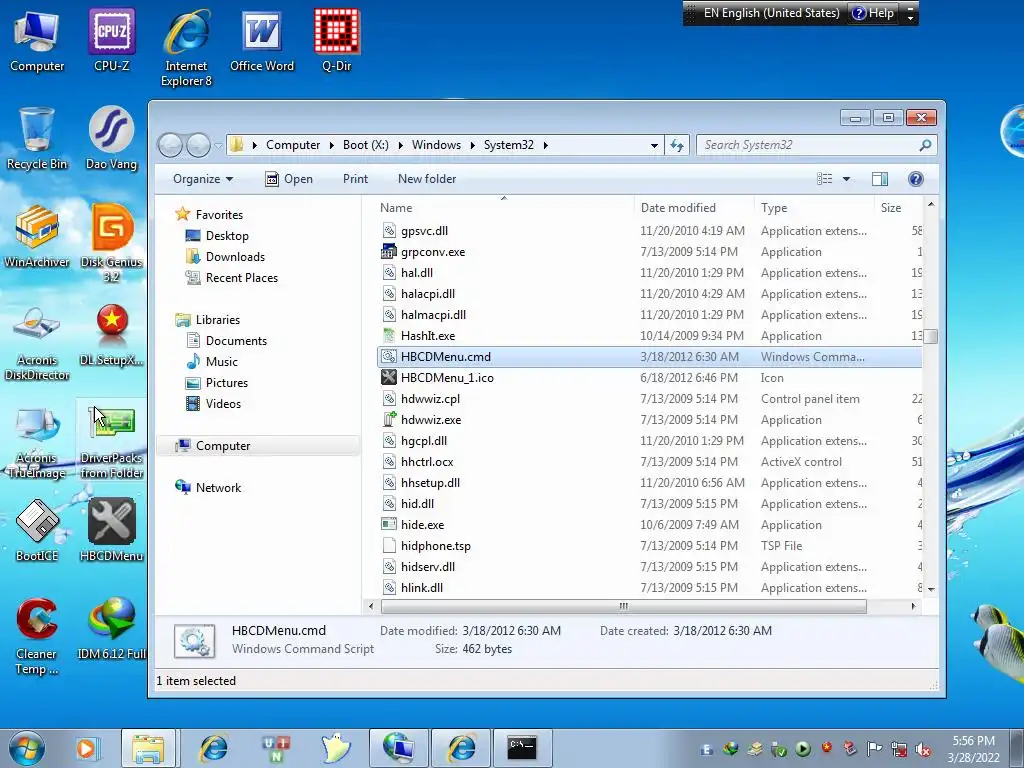The image size is (1024, 768).
Task: Select the Dao Vang desktop icon
Action: coord(112,138)
